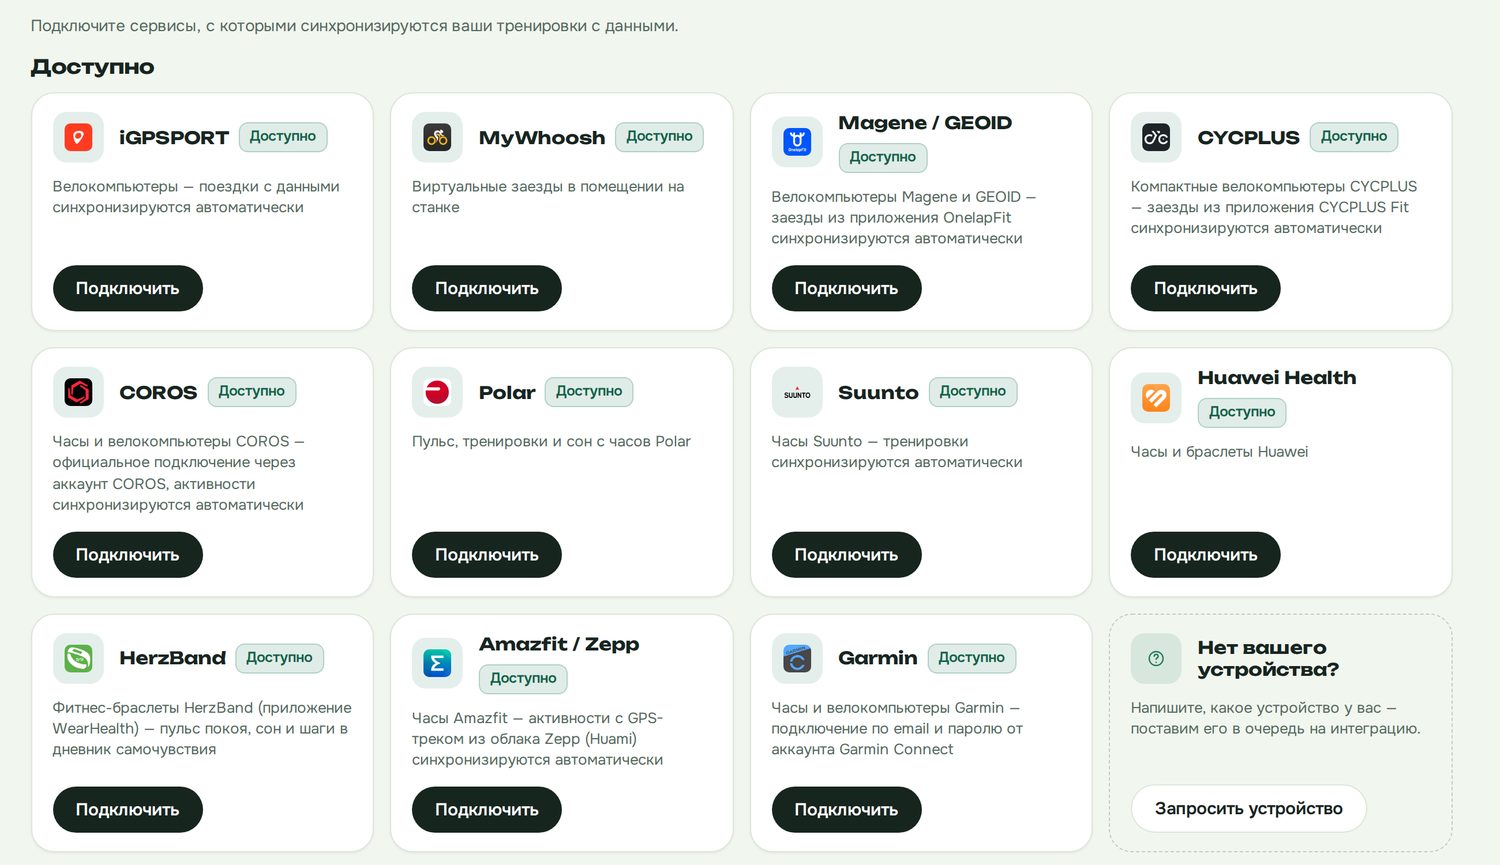Connect Amazfit / Zepp via Подключить
This screenshot has width=1500, height=865.
[x=487, y=809]
